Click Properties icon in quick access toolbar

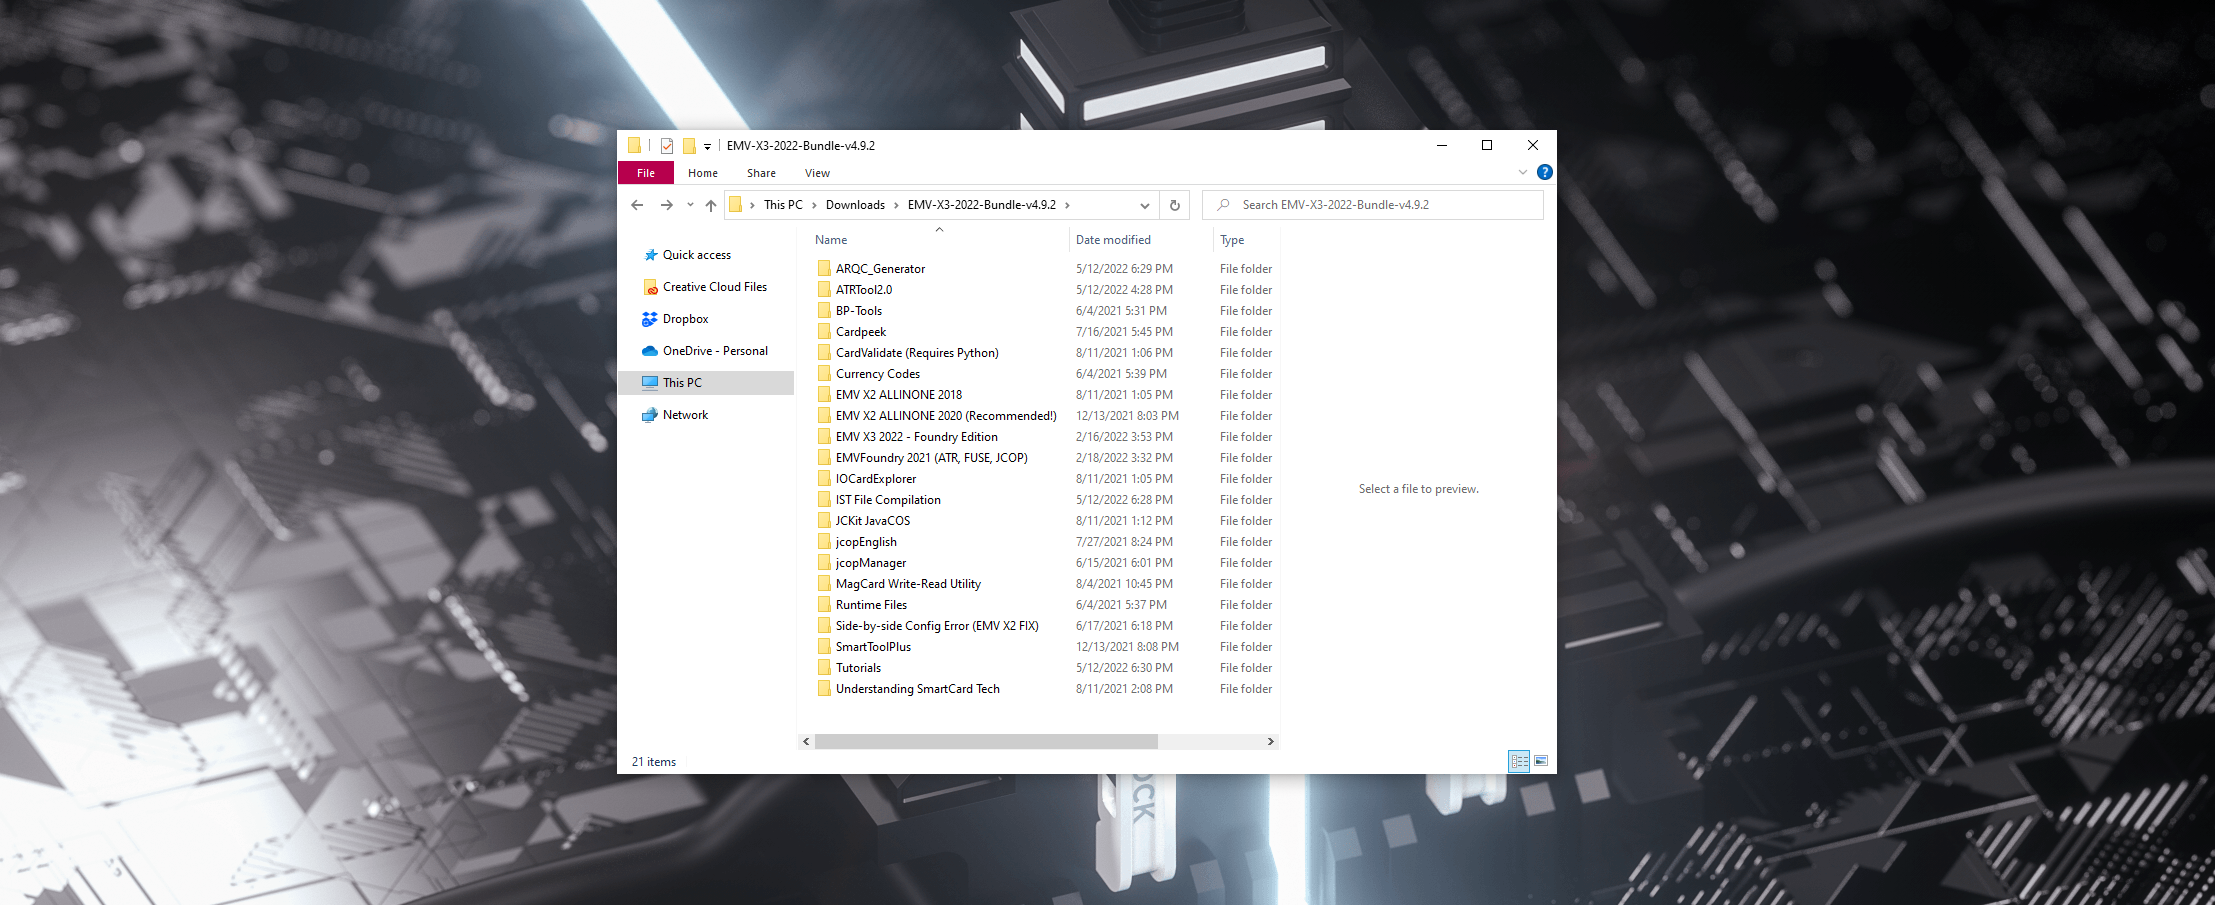point(667,146)
